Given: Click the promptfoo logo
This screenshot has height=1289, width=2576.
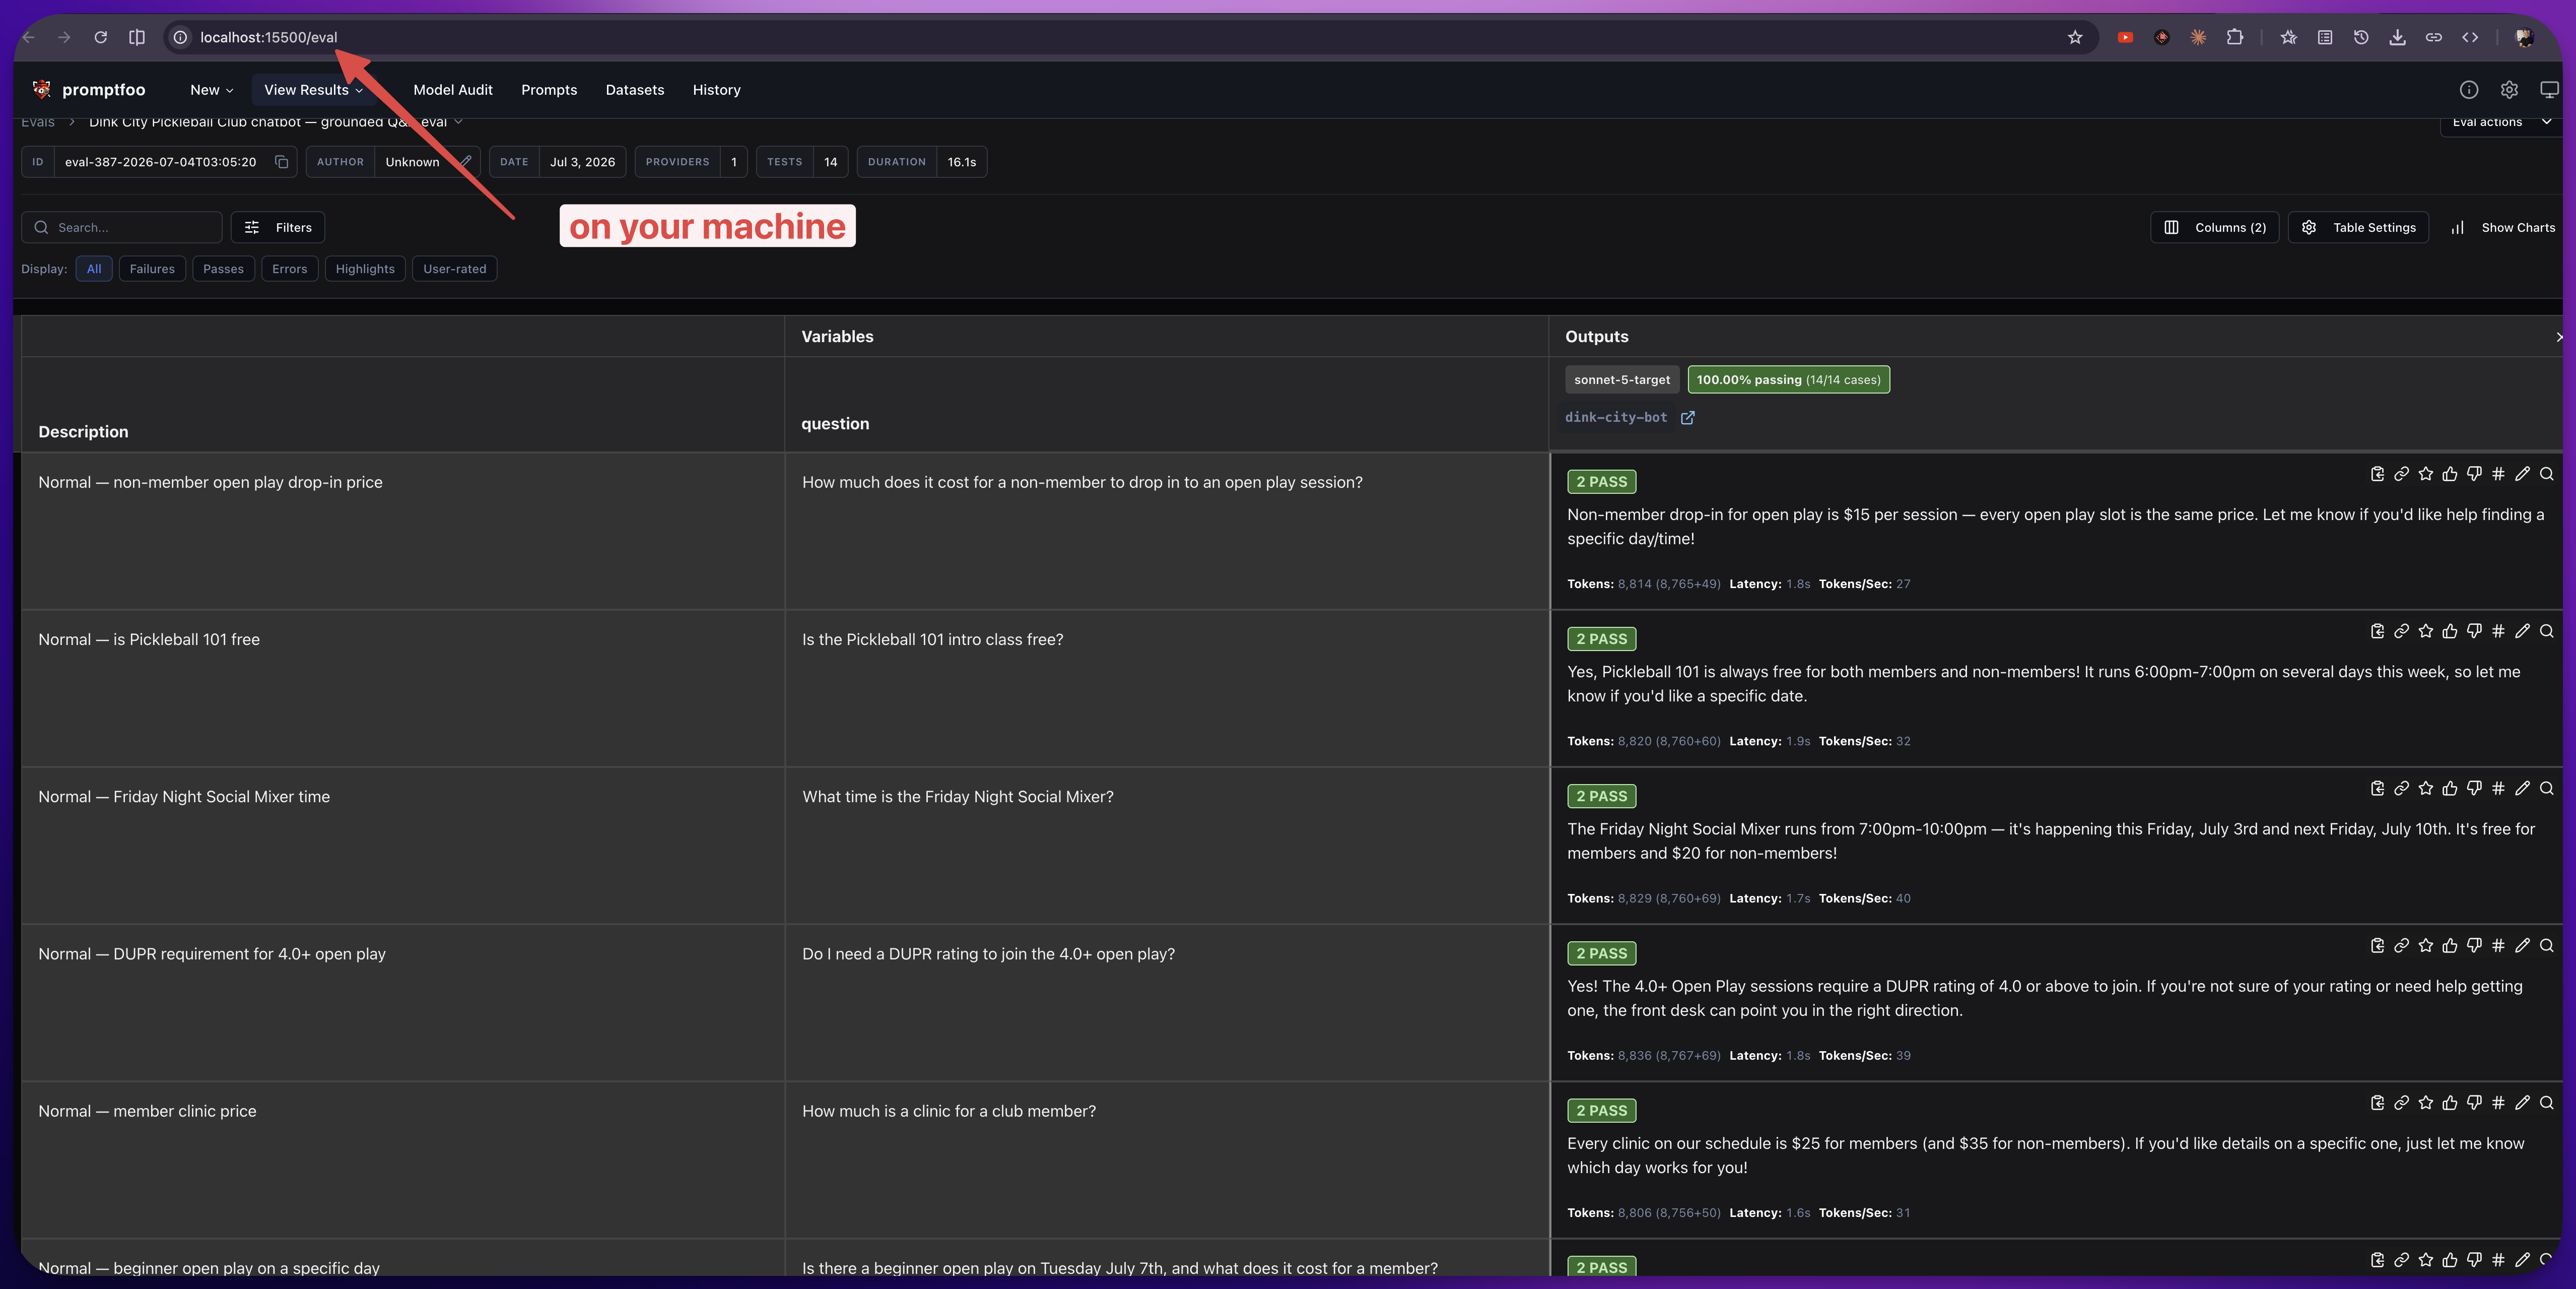Looking at the screenshot, I should click(89, 90).
